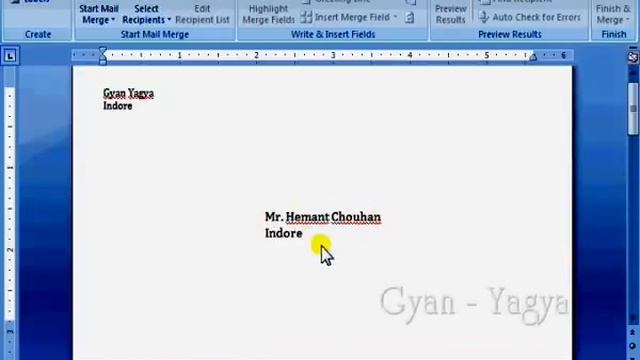Viewport: 640px width, 360px height.
Task: Open the Start Mail Merge dropdown
Action: (x=98, y=14)
